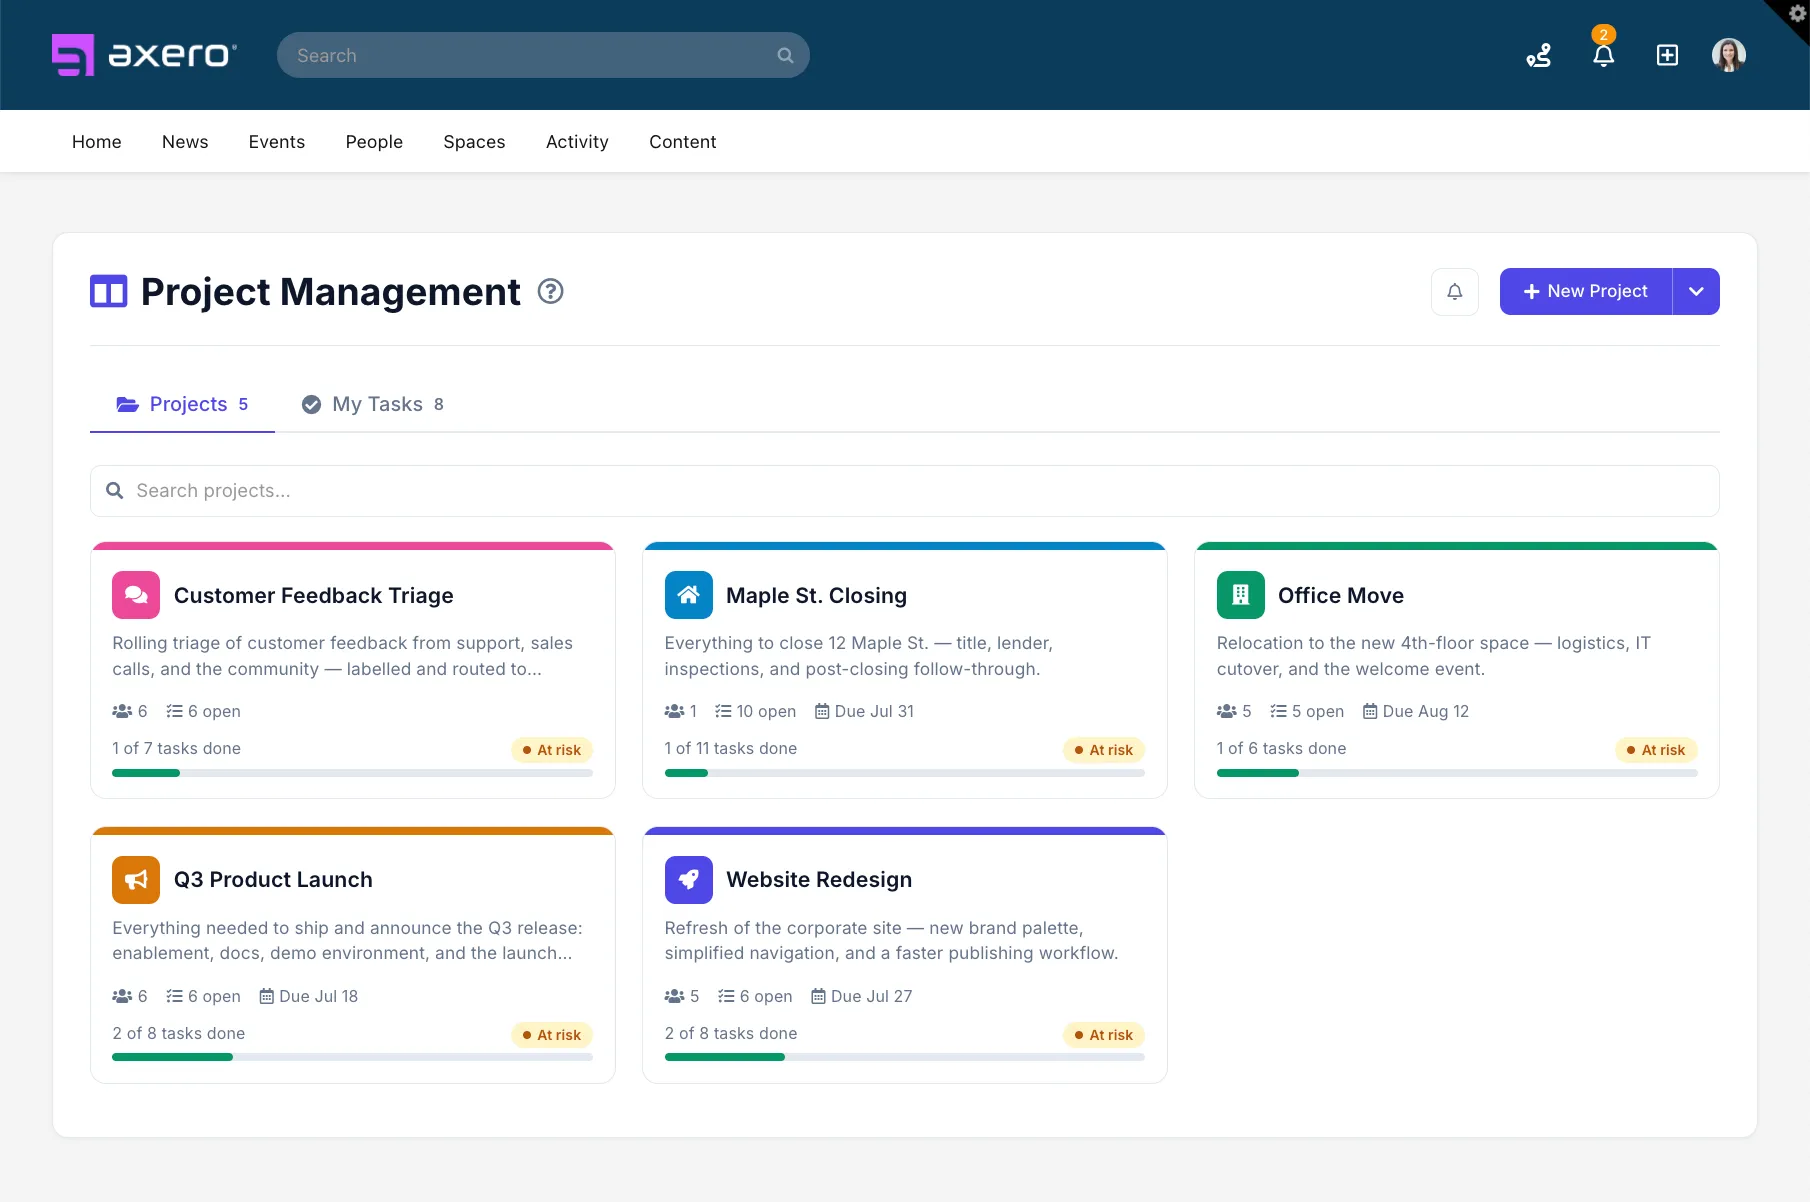Click At risk badge on Maple St. Closing
The image size is (1810, 1202).
coord(1104,750)
